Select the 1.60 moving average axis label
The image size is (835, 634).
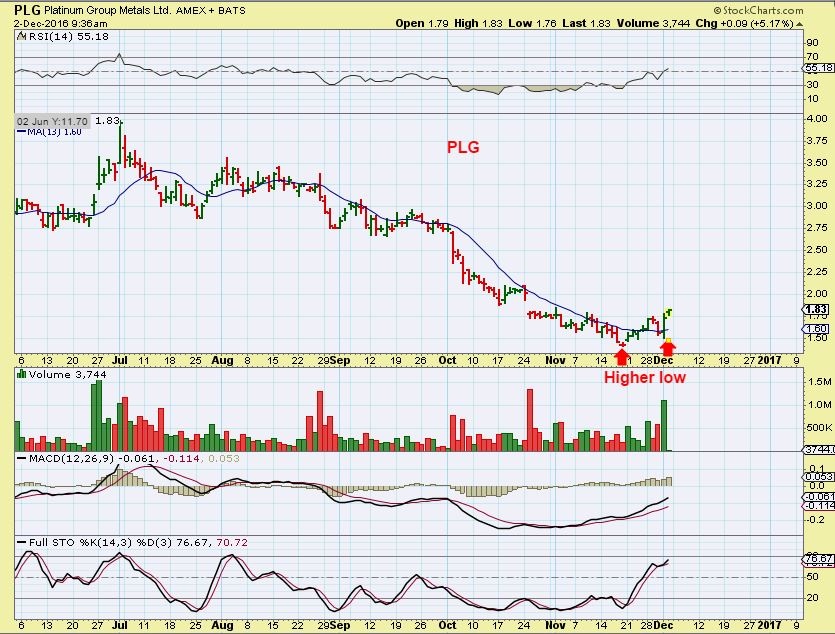(816, 329)
